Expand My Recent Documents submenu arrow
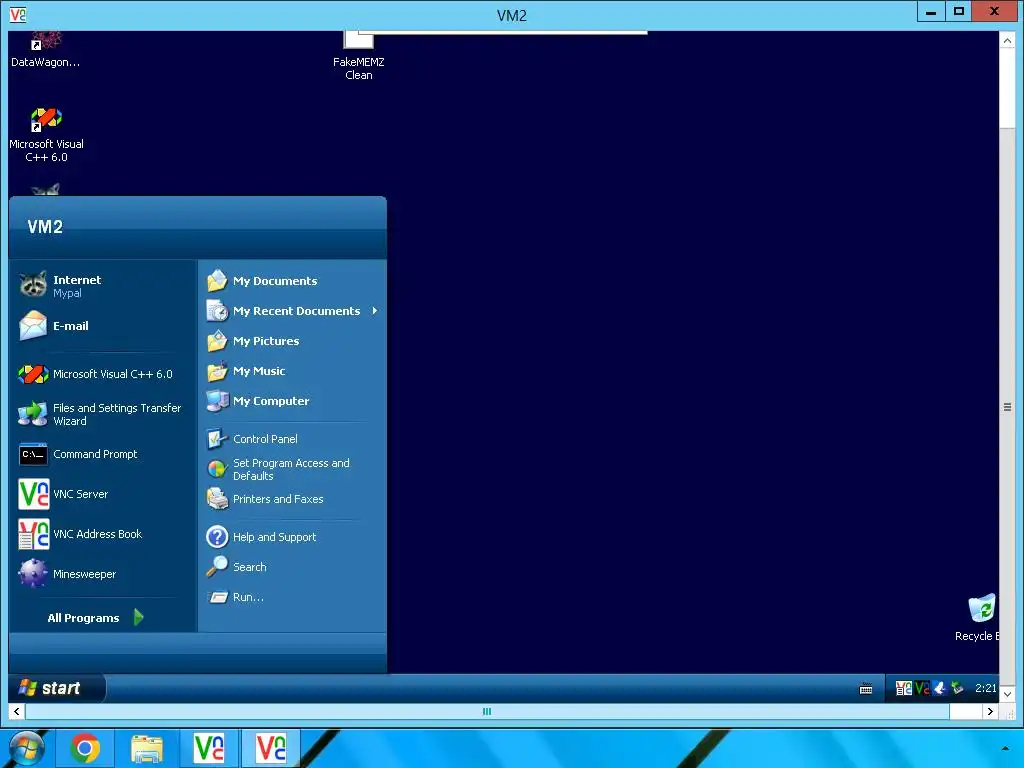 (374, 311)
